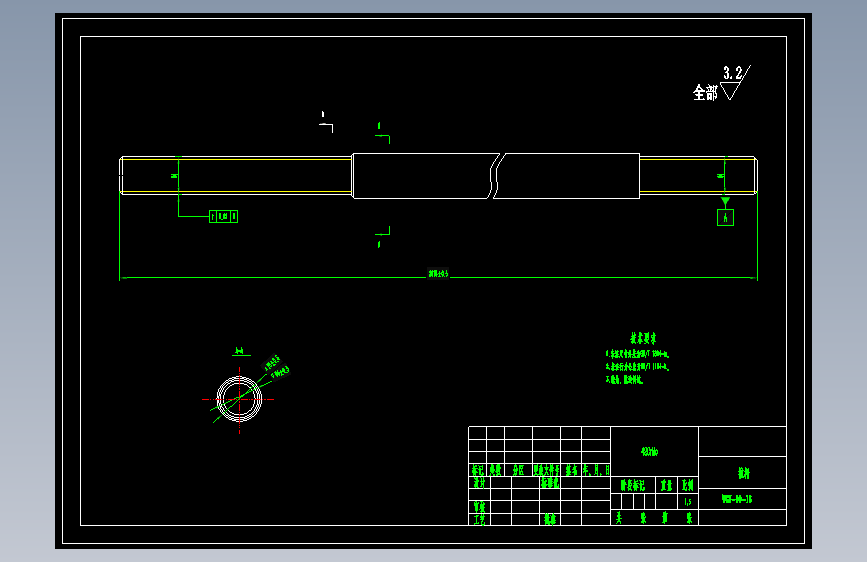
Task: Select the lower green section cut marker
Action: [x=383, y=237]
